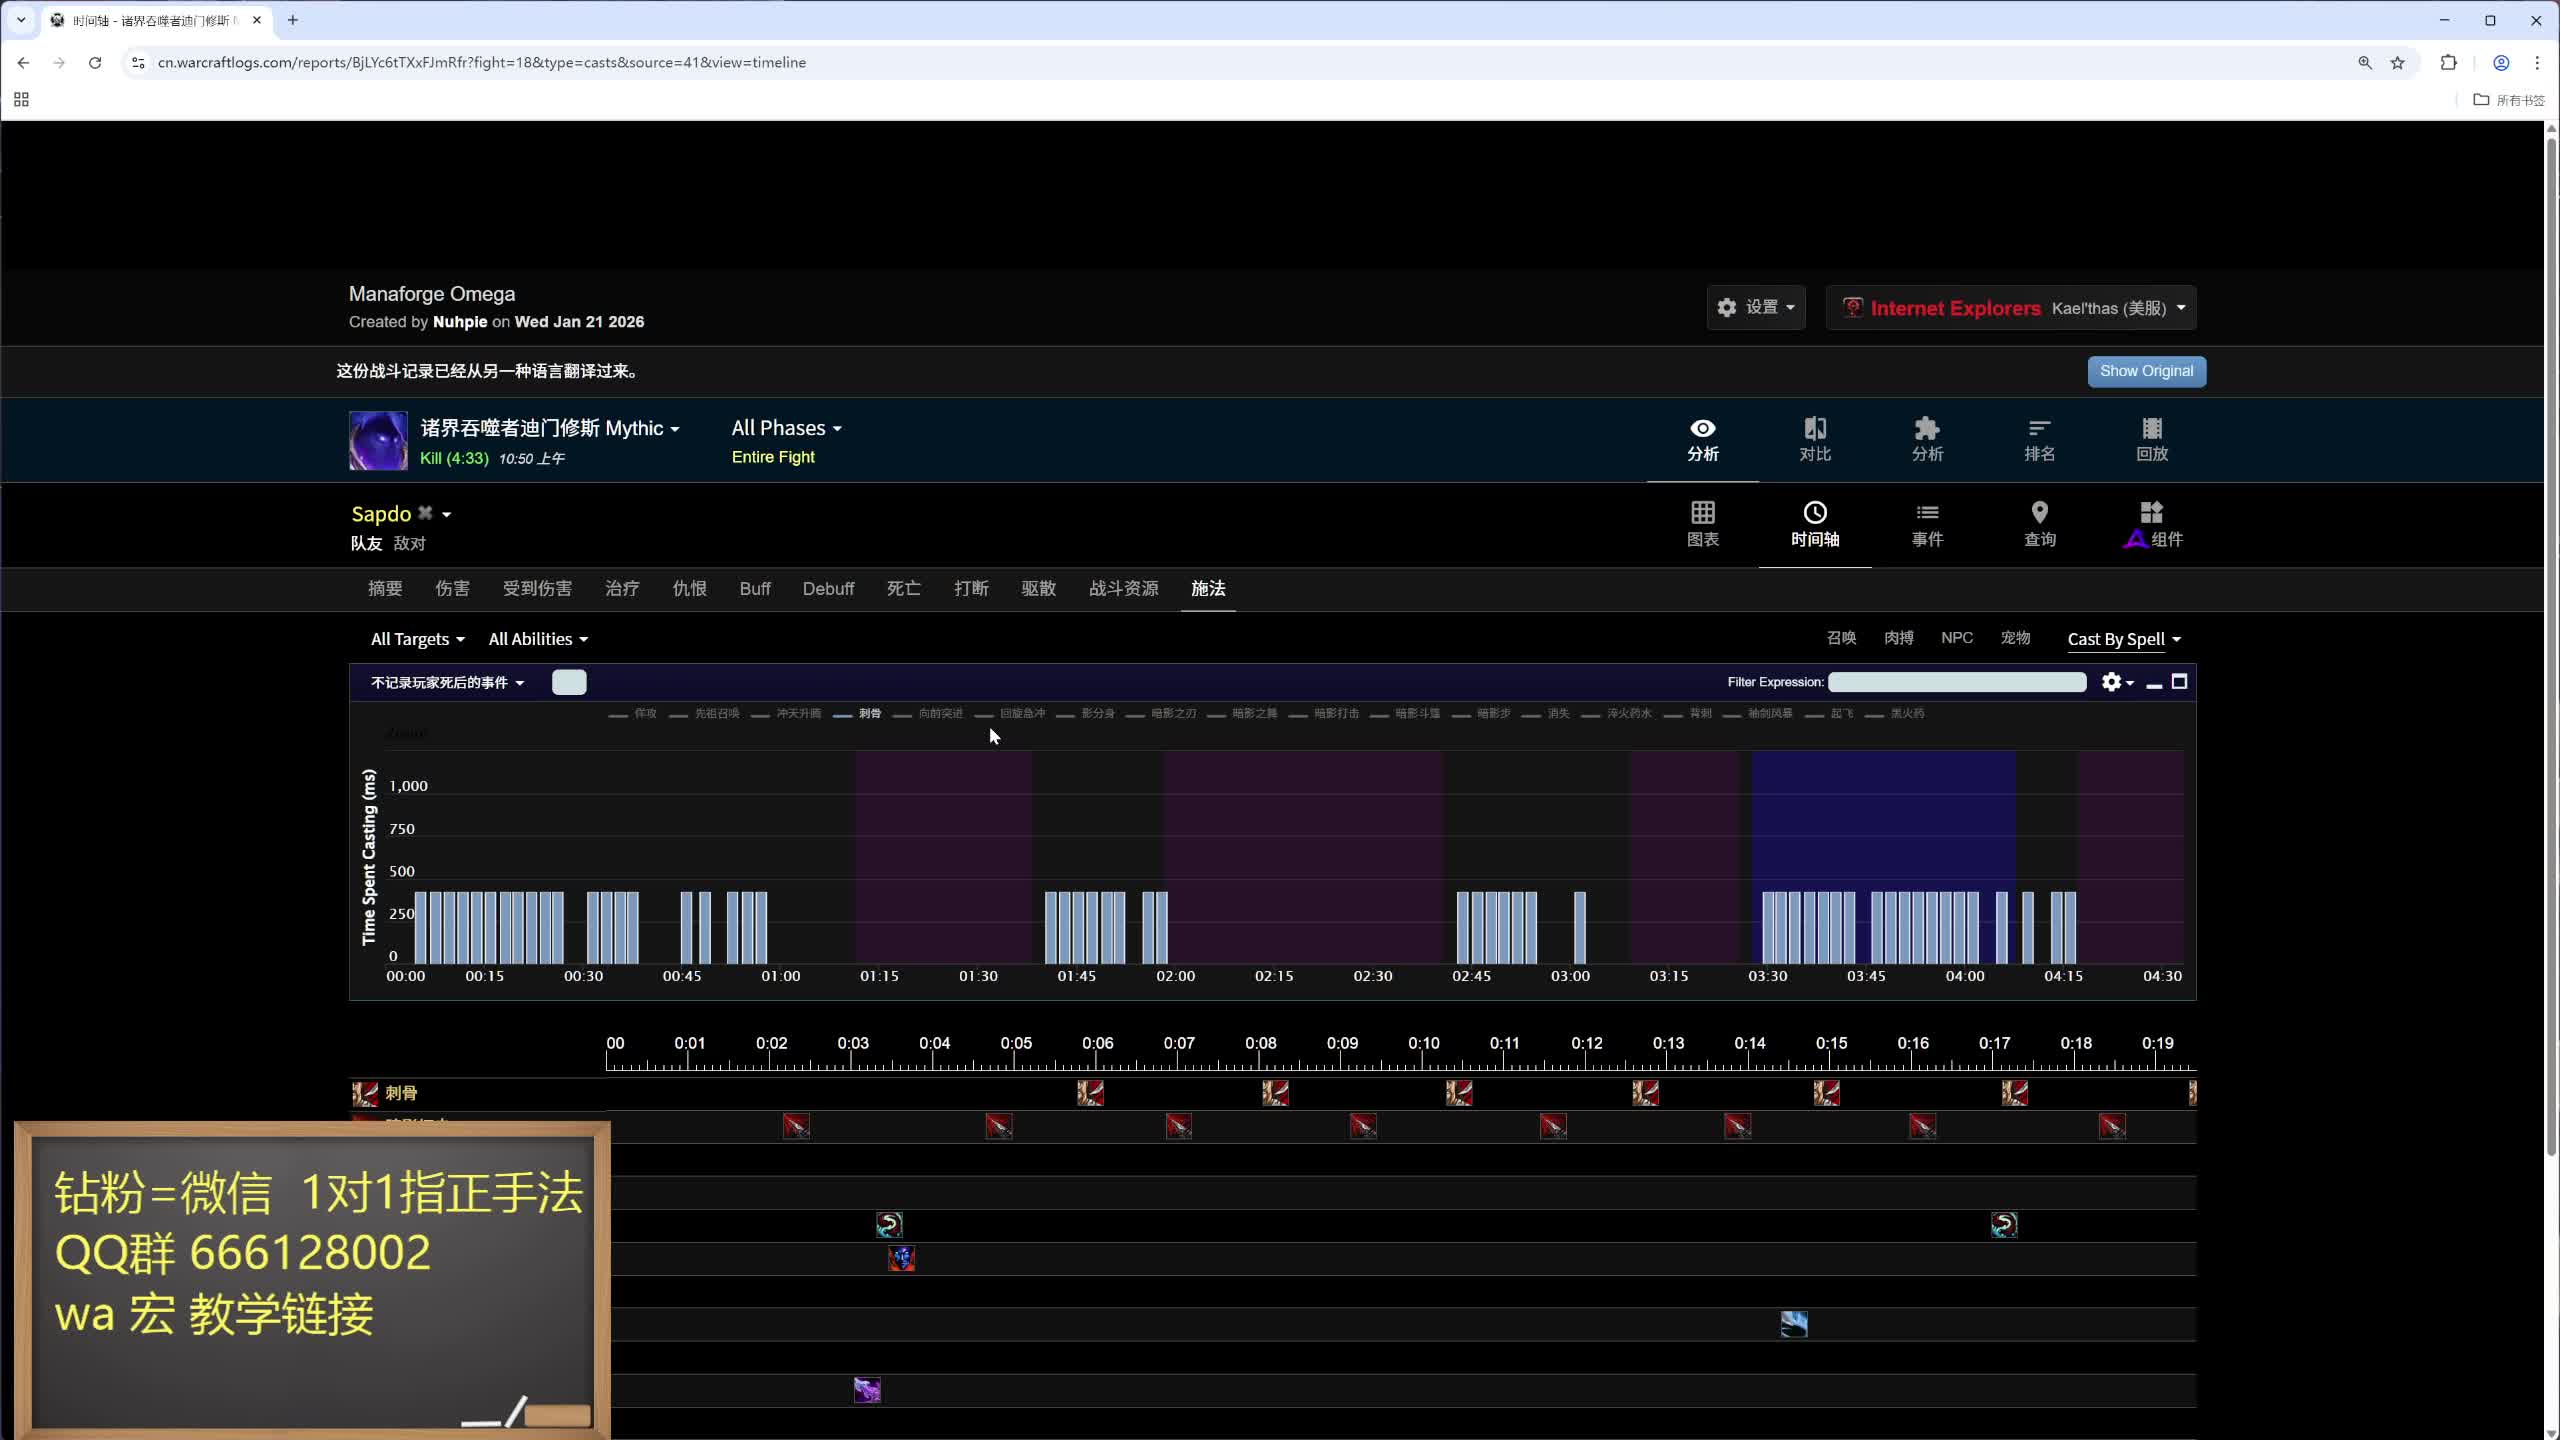2560x1440 pixels.
Task: Switch to the 伤害 damage tab
Action: [452, 589]
